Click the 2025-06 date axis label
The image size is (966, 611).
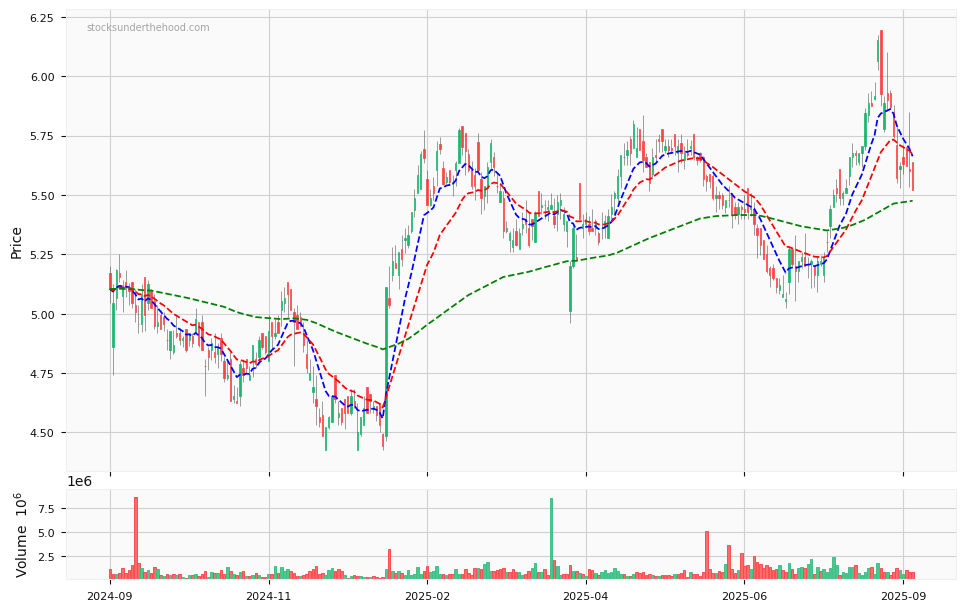point(744,596)
